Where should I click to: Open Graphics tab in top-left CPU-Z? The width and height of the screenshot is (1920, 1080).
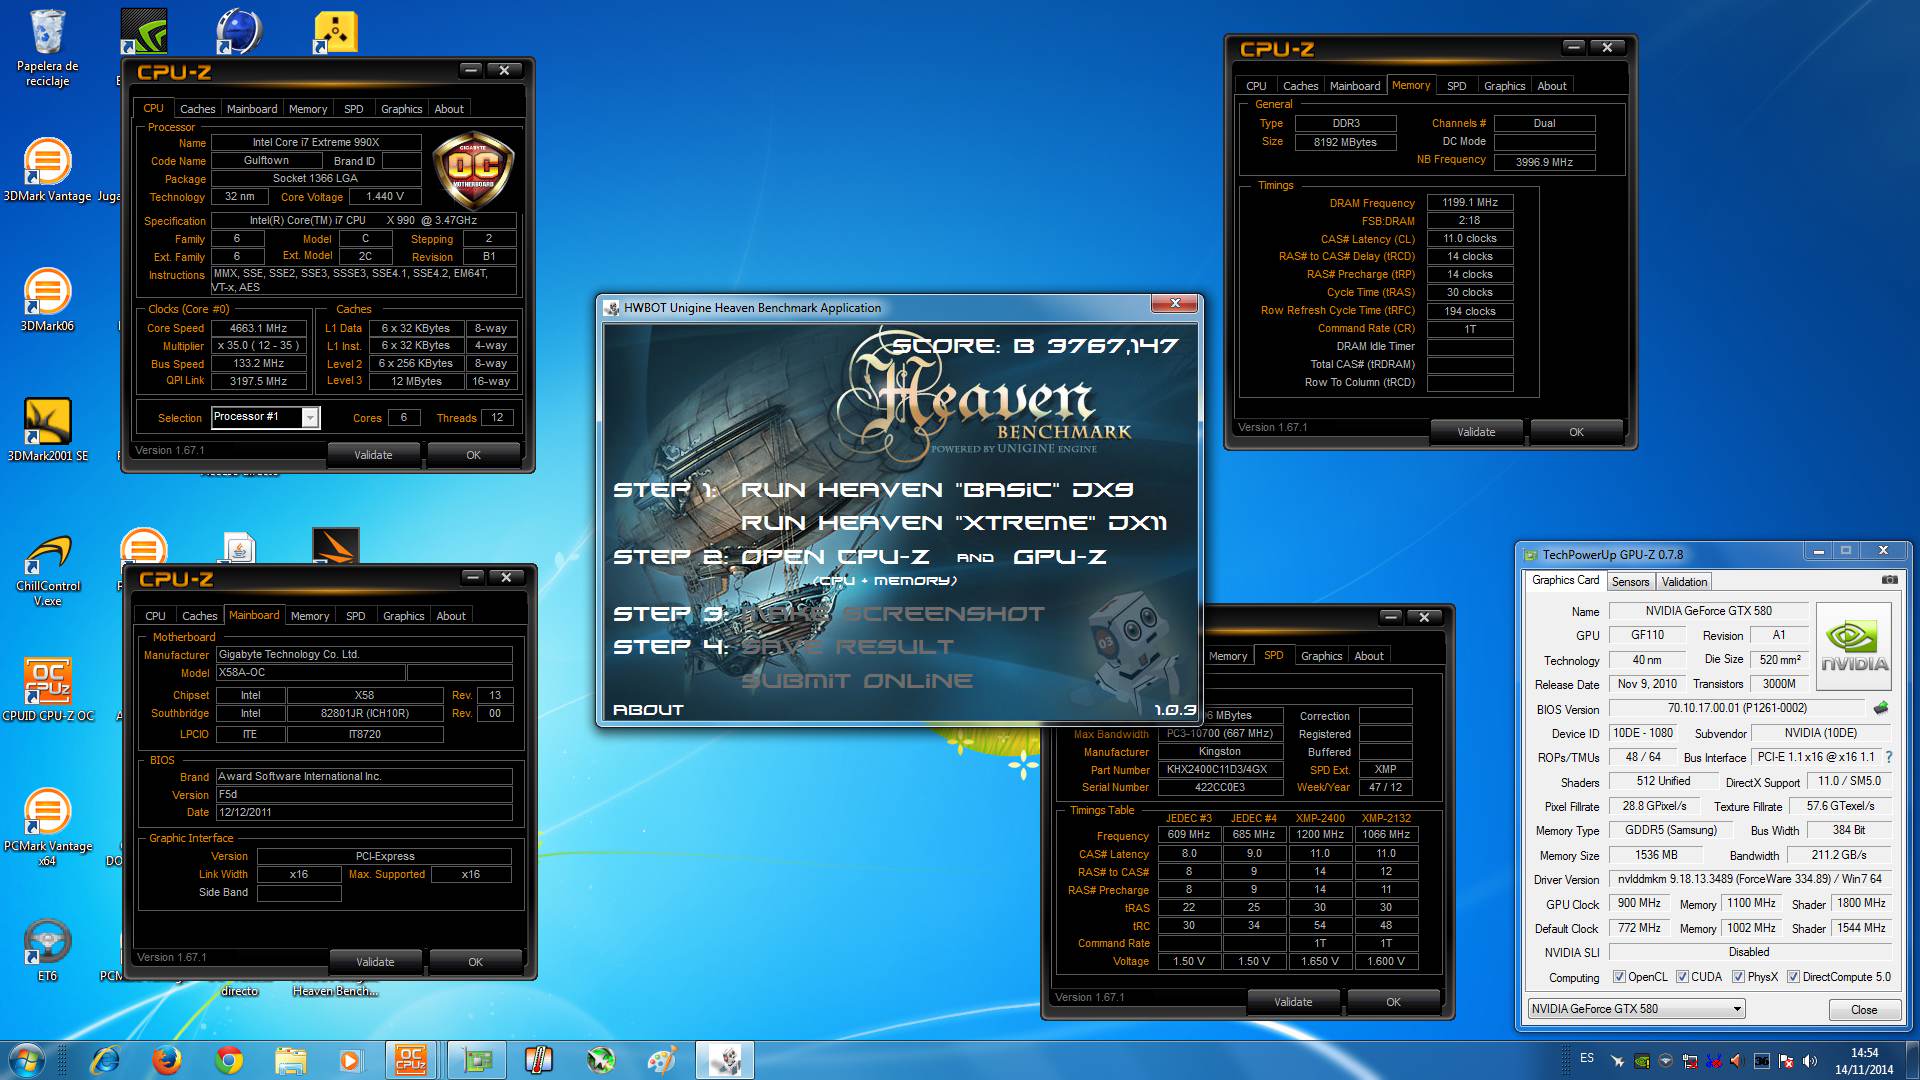(401, 109)
